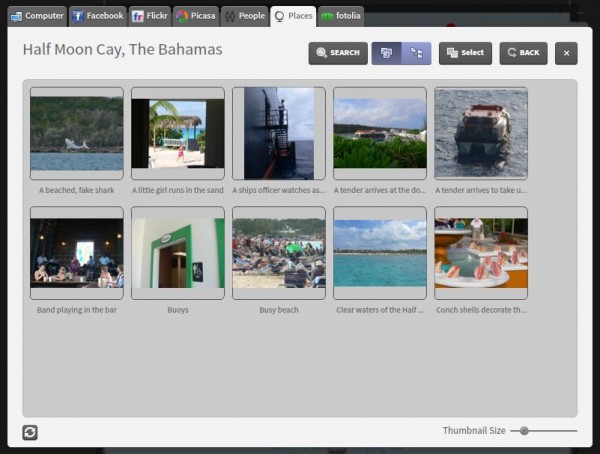Open the beached fake shark photo
600x454 pixels.
(77, 133)
